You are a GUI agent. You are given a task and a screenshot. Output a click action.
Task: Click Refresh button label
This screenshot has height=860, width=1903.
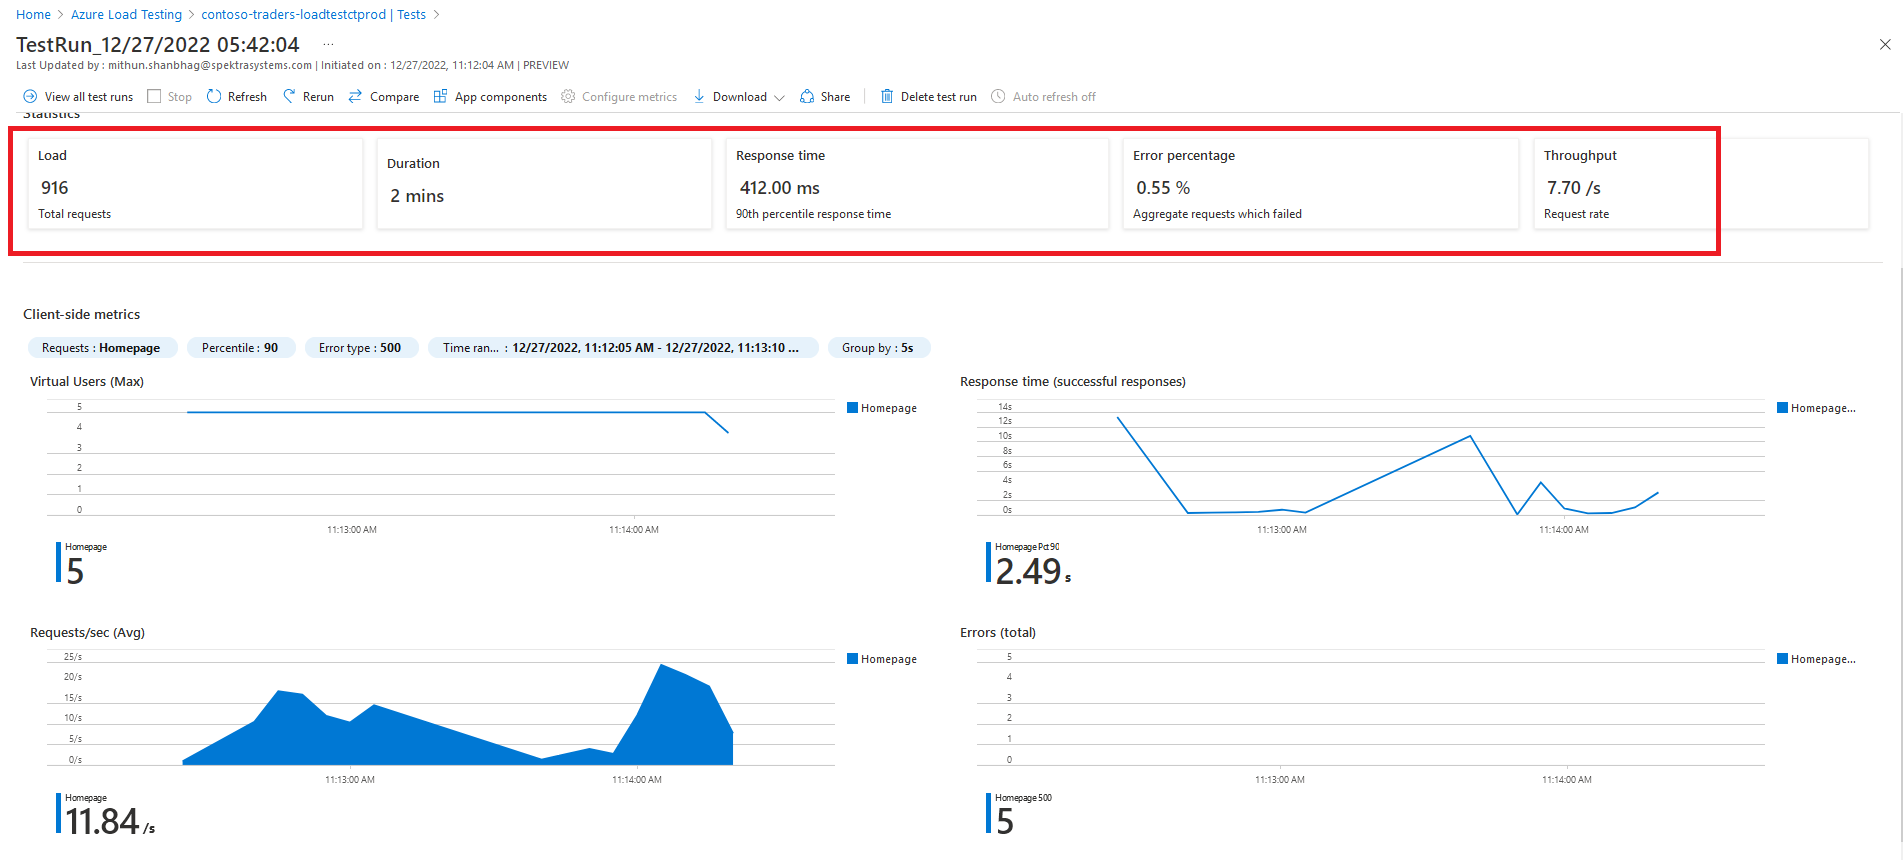(x=247, y=97)
